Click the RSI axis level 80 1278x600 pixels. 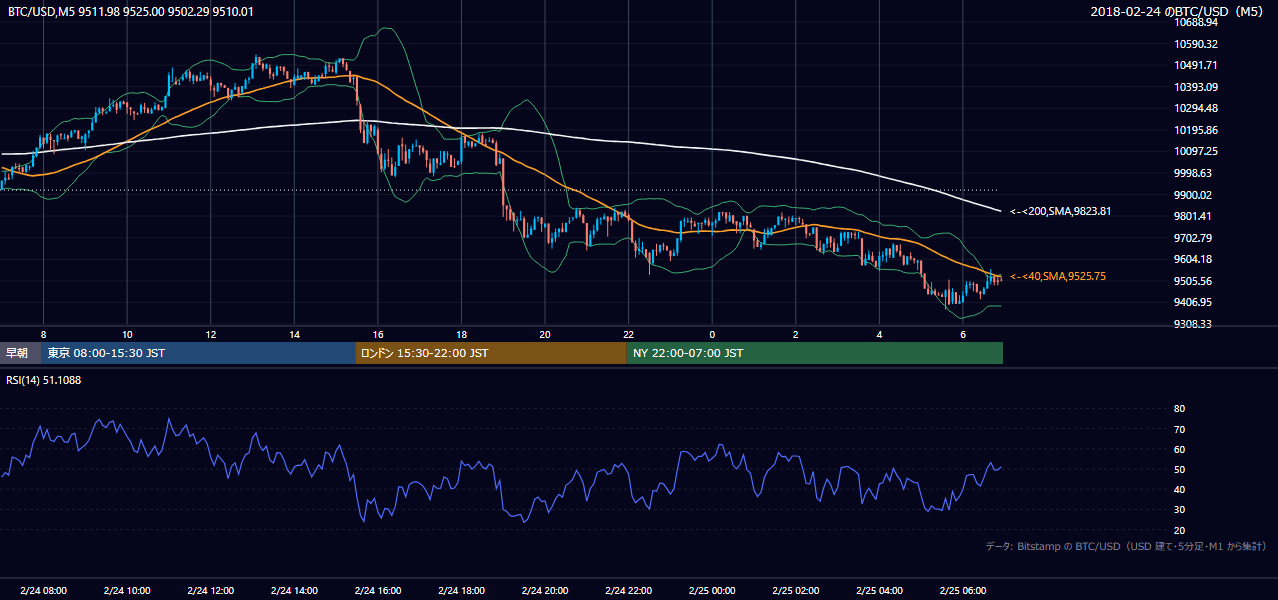(x=1180, y=409)
